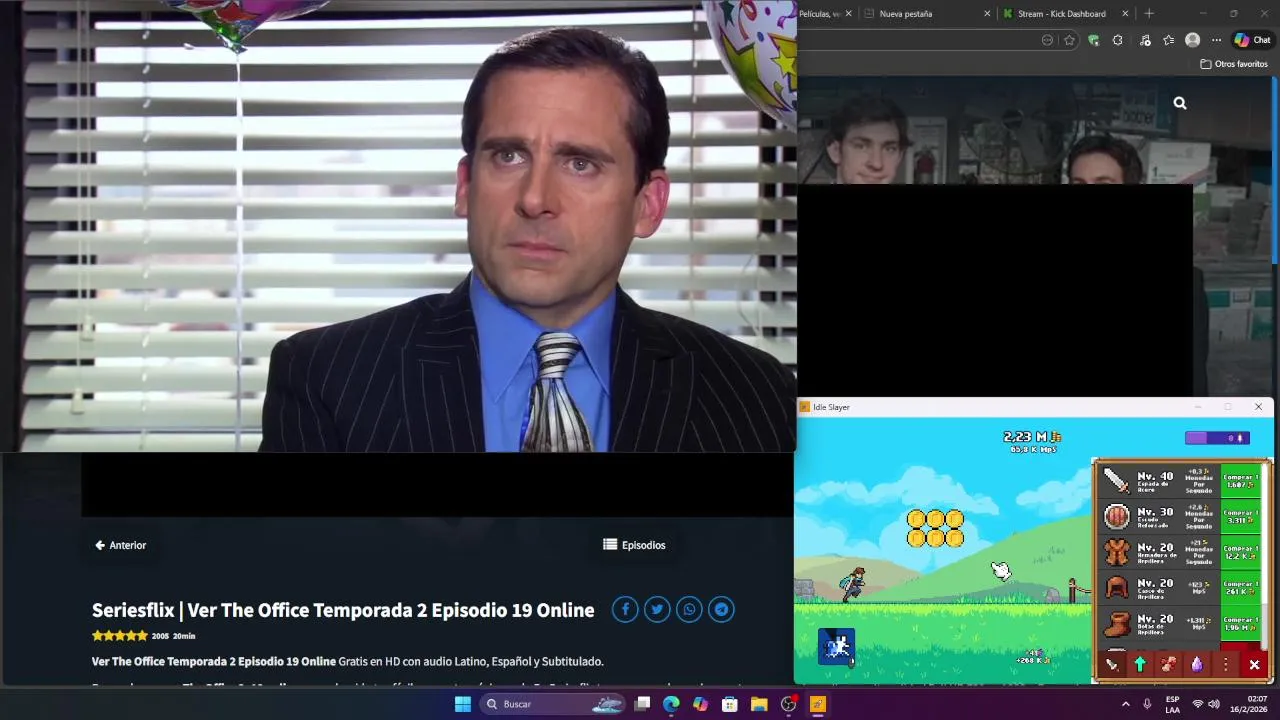Share episode on Telegram
This screenshot has height=720, width=1280.
(721, 609)
